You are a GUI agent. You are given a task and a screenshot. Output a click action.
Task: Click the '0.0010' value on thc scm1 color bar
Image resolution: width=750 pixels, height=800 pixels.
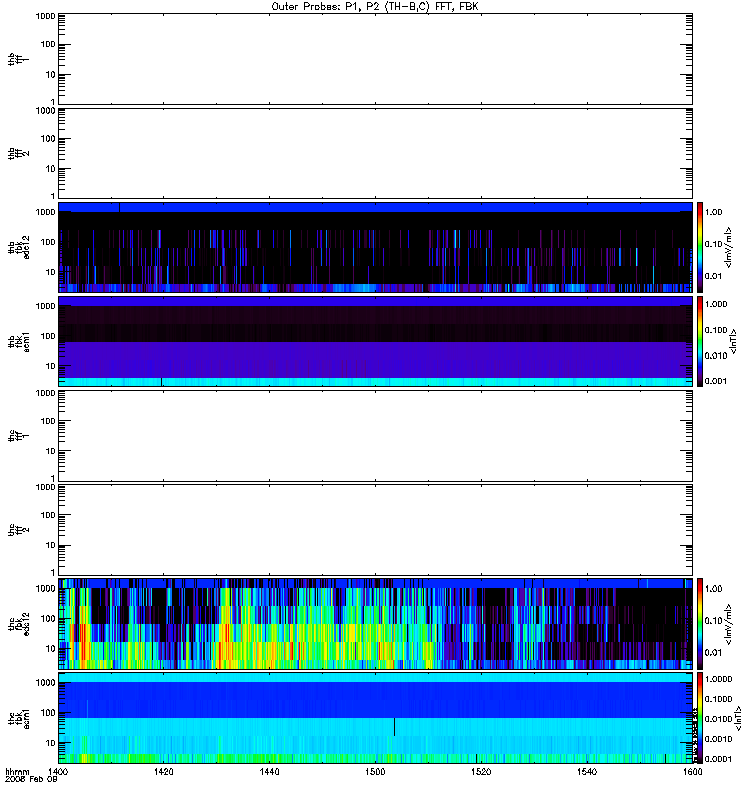coord(718,739)
